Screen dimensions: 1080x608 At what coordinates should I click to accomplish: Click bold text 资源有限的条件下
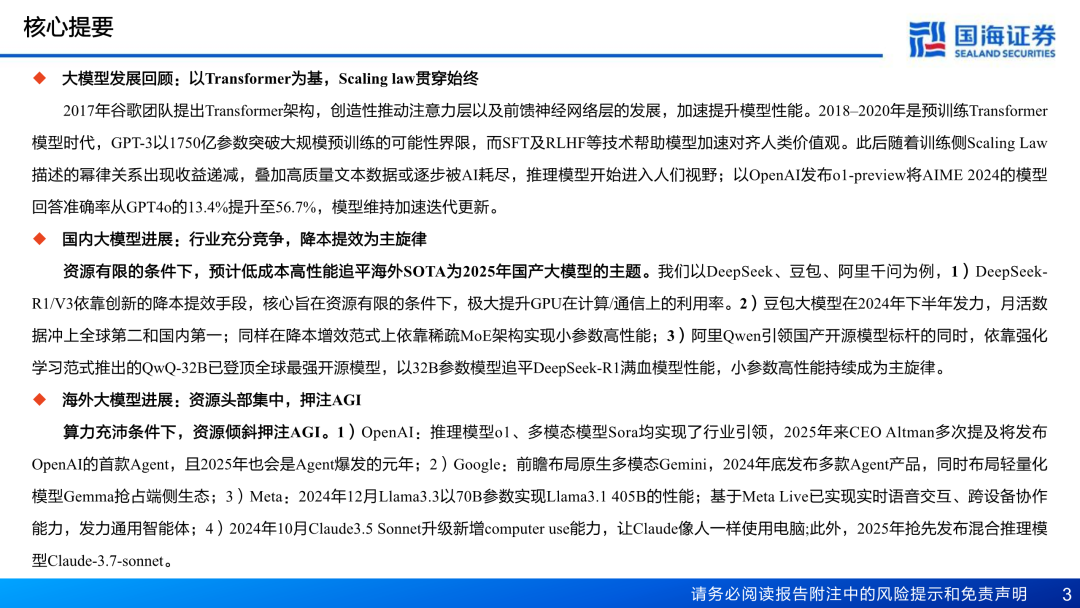(x=127, y=271)
